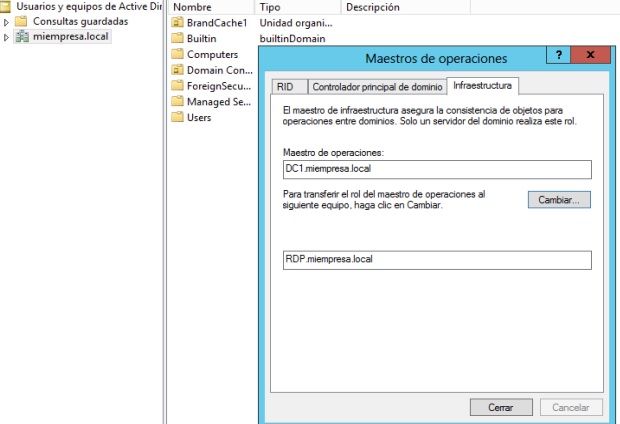The image size is (620, 424).
Task: Expand the miempresa.local domain node
Action: tap(7, 37)
